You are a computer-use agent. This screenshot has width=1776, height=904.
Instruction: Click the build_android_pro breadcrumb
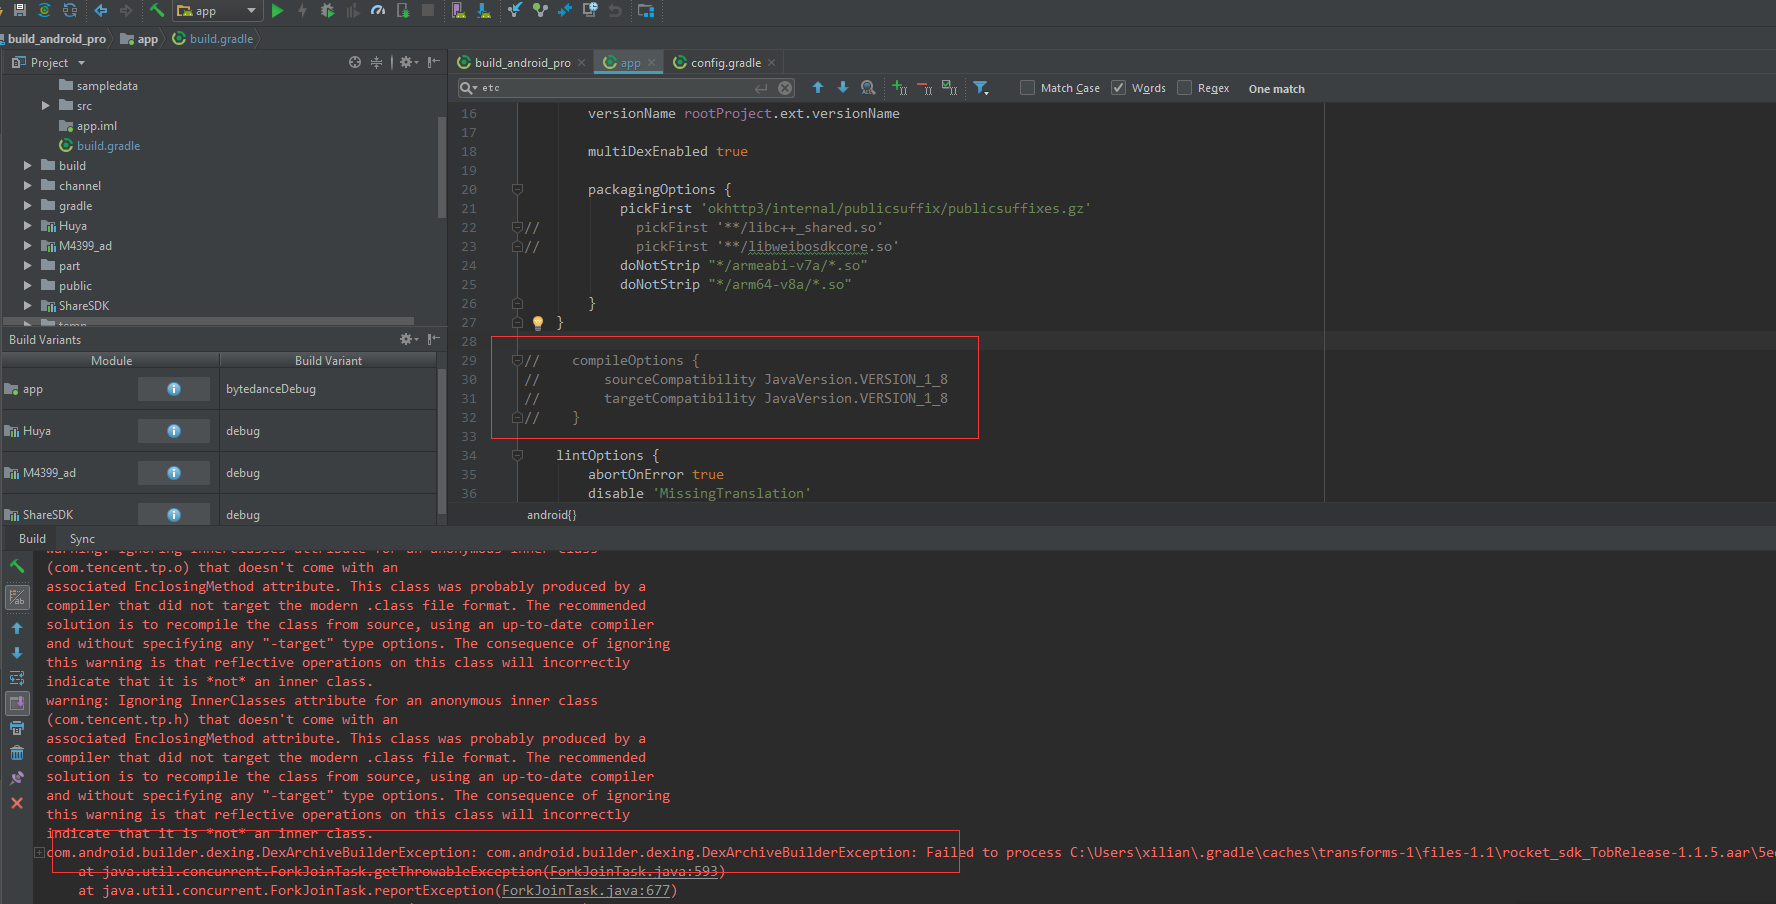click(x=57, y=38)
